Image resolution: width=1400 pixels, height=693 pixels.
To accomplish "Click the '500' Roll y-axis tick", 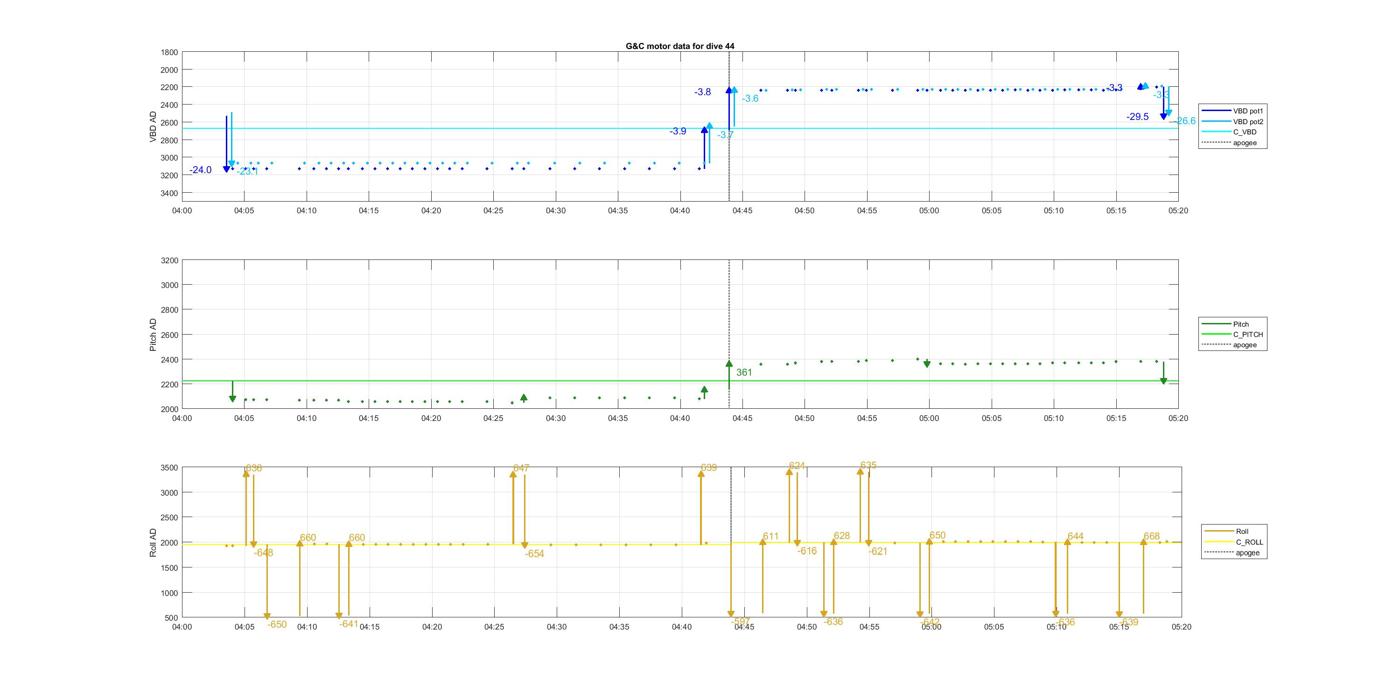I will [x=172, y=618].
